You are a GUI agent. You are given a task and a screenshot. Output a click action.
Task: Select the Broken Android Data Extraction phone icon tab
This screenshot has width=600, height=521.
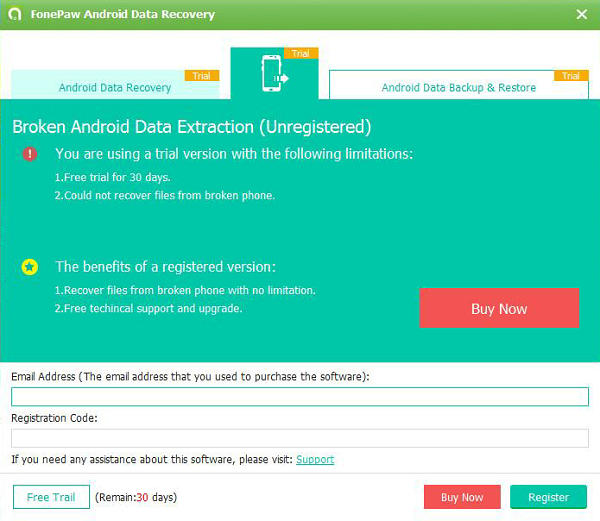(274, 73)
